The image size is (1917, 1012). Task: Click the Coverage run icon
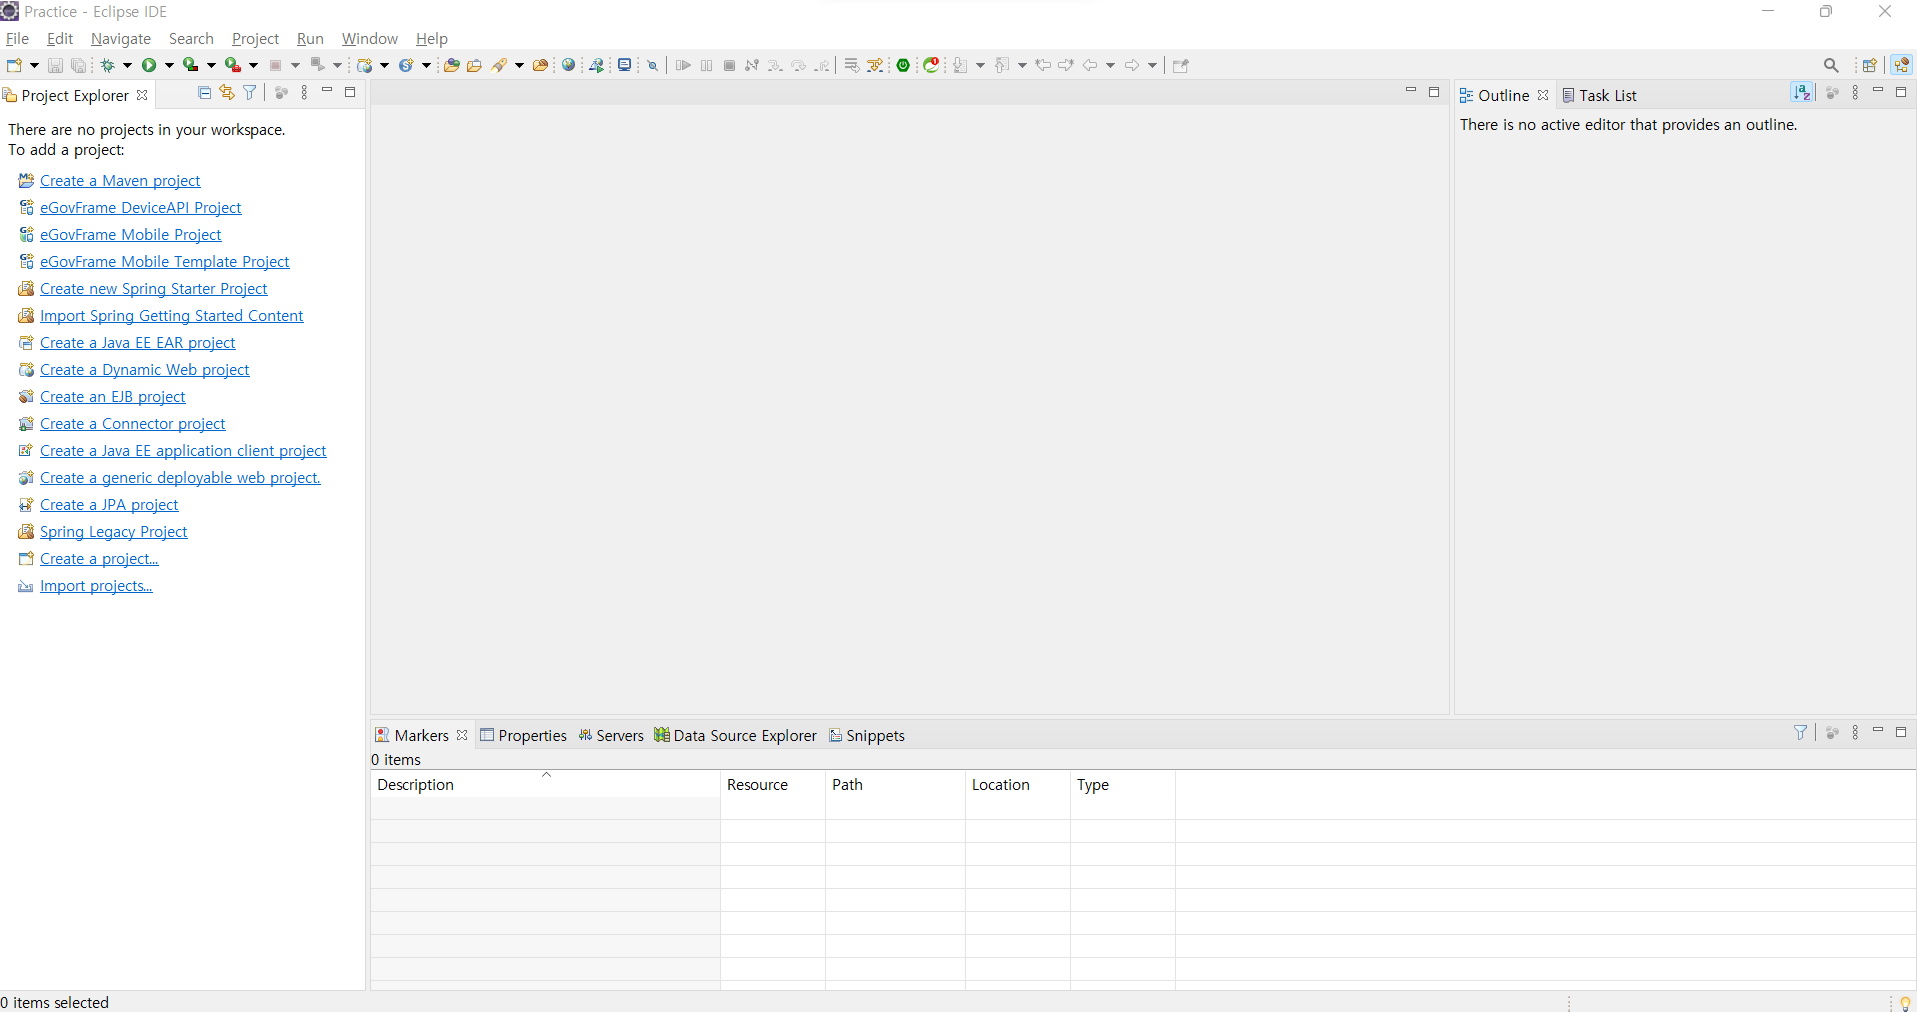click(191, 65)
